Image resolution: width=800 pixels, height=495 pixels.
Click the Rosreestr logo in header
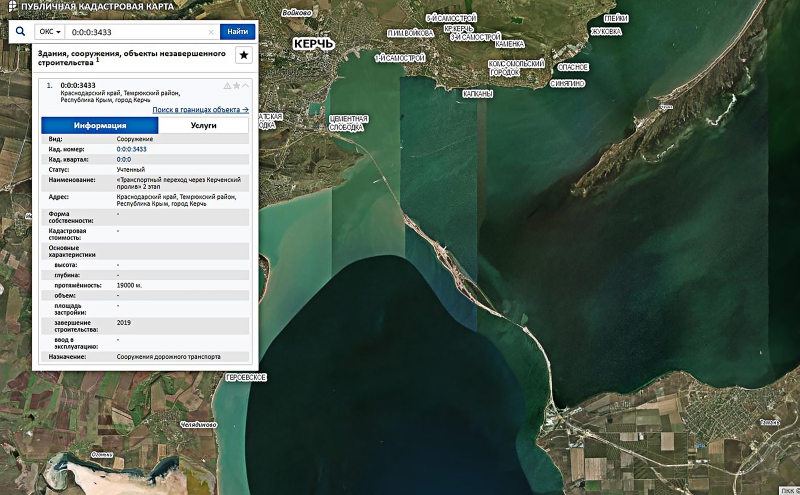click(x=11, y=8)
